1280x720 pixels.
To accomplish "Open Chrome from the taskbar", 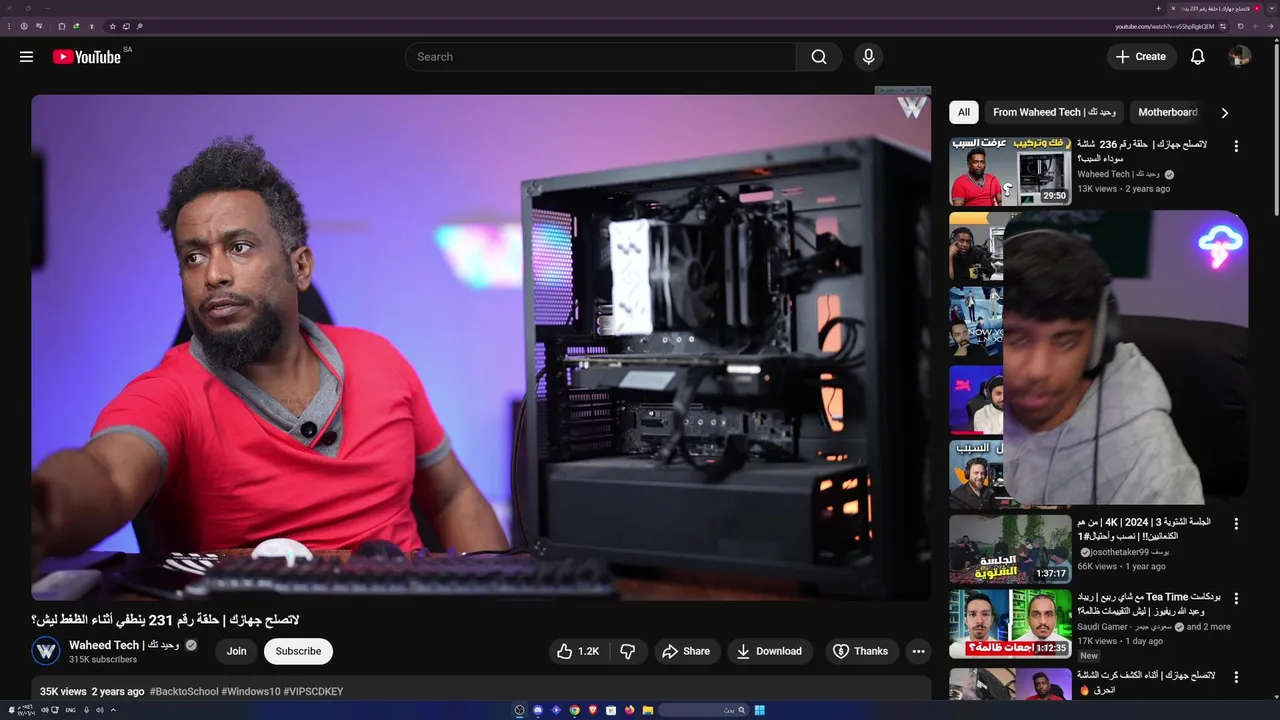I will 574,710.
